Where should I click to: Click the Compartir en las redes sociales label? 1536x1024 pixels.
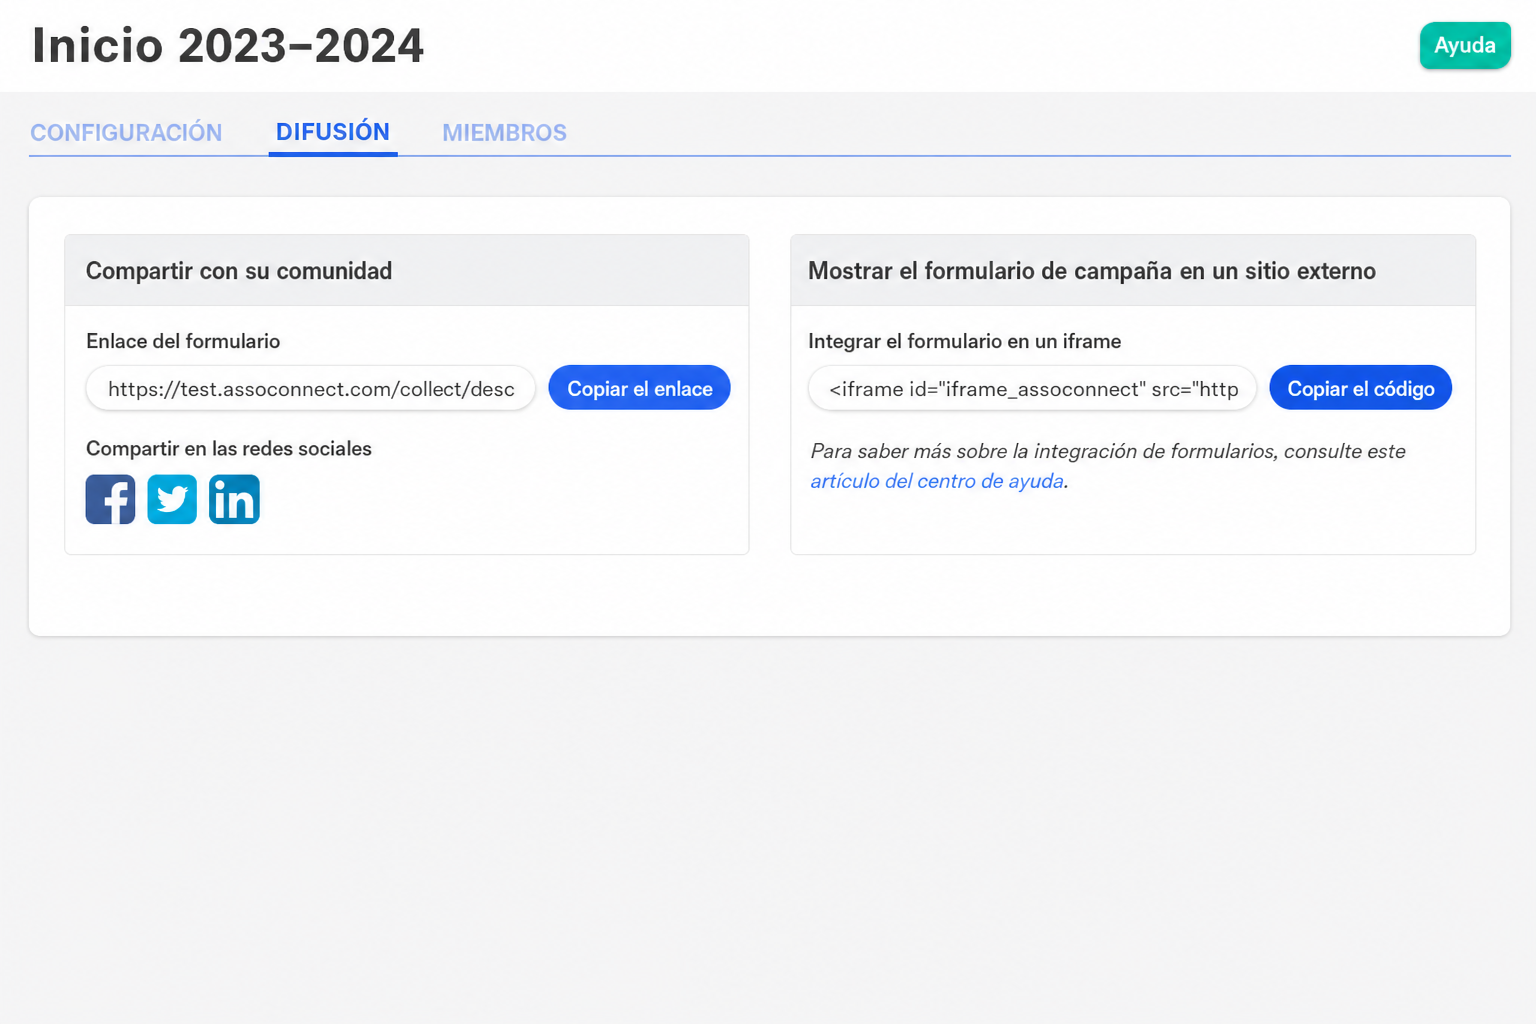(229, 449)
